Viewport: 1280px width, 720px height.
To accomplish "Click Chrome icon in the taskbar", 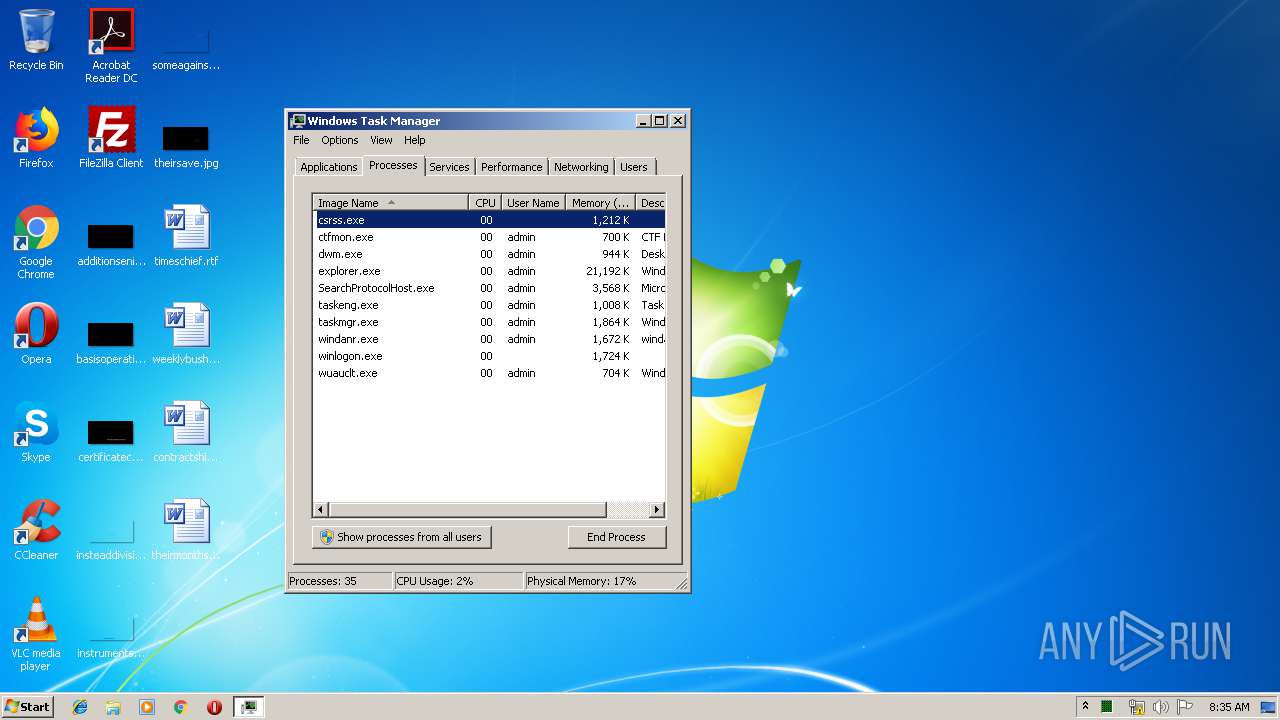I will 180,707.
